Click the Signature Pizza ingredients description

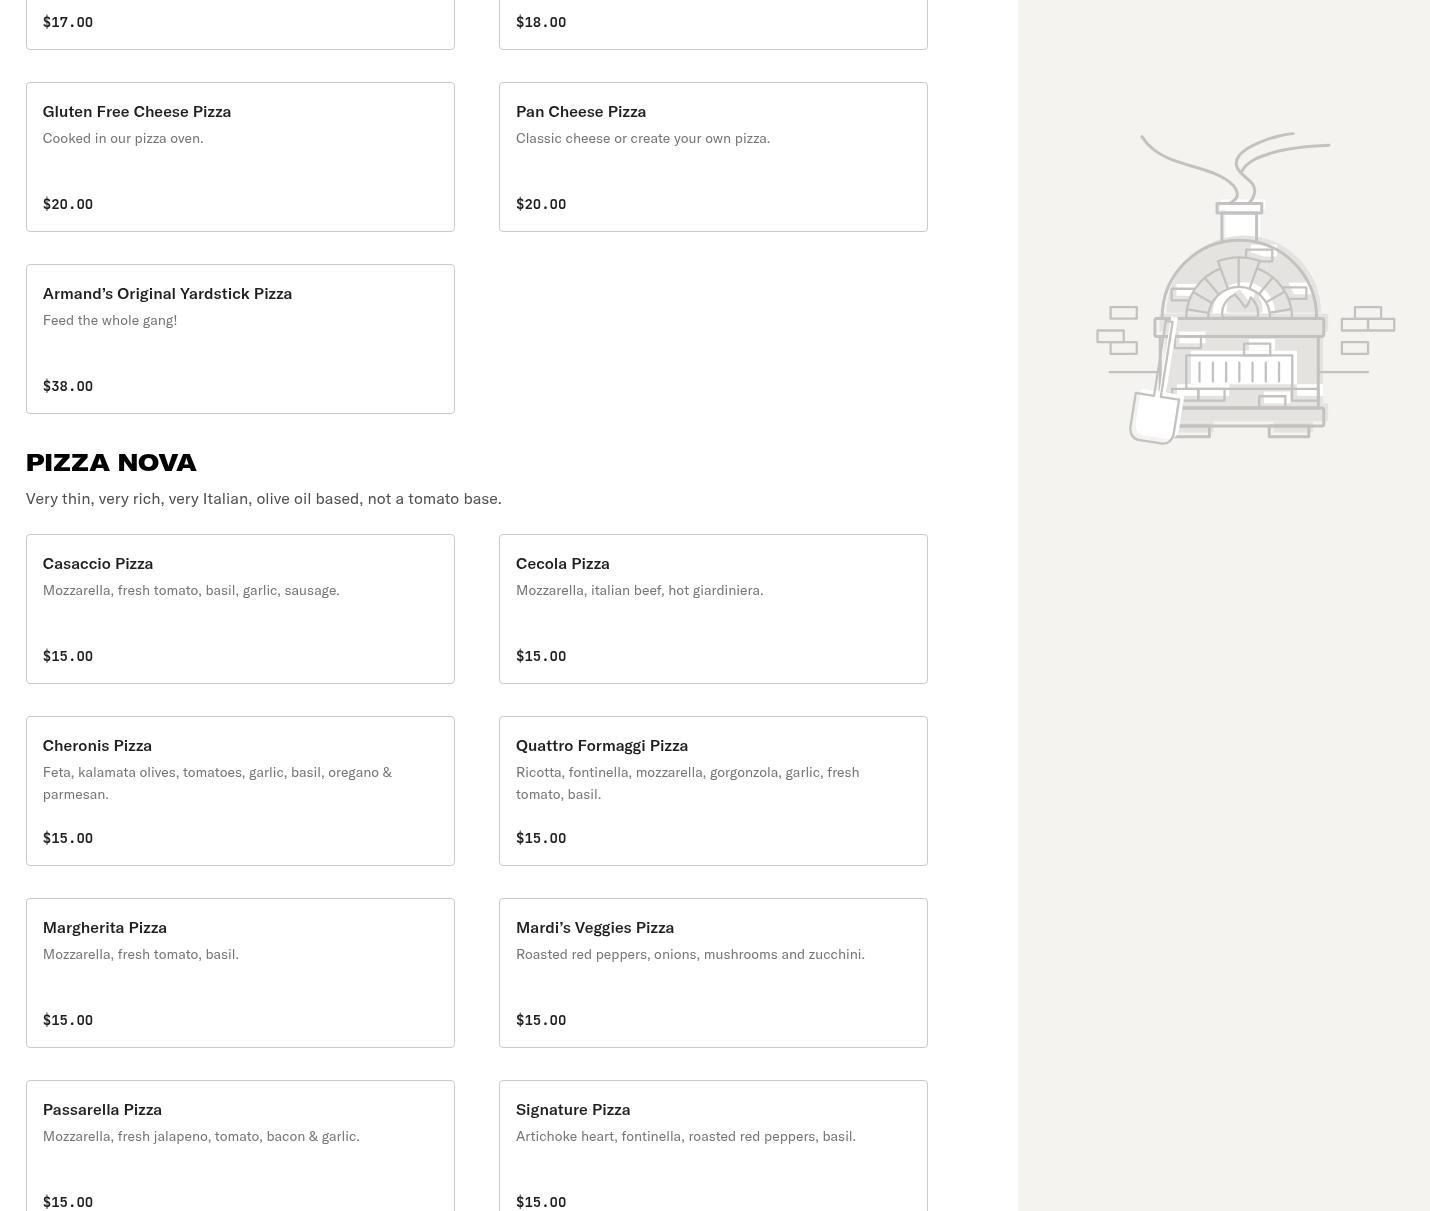tap(685, 1136)
